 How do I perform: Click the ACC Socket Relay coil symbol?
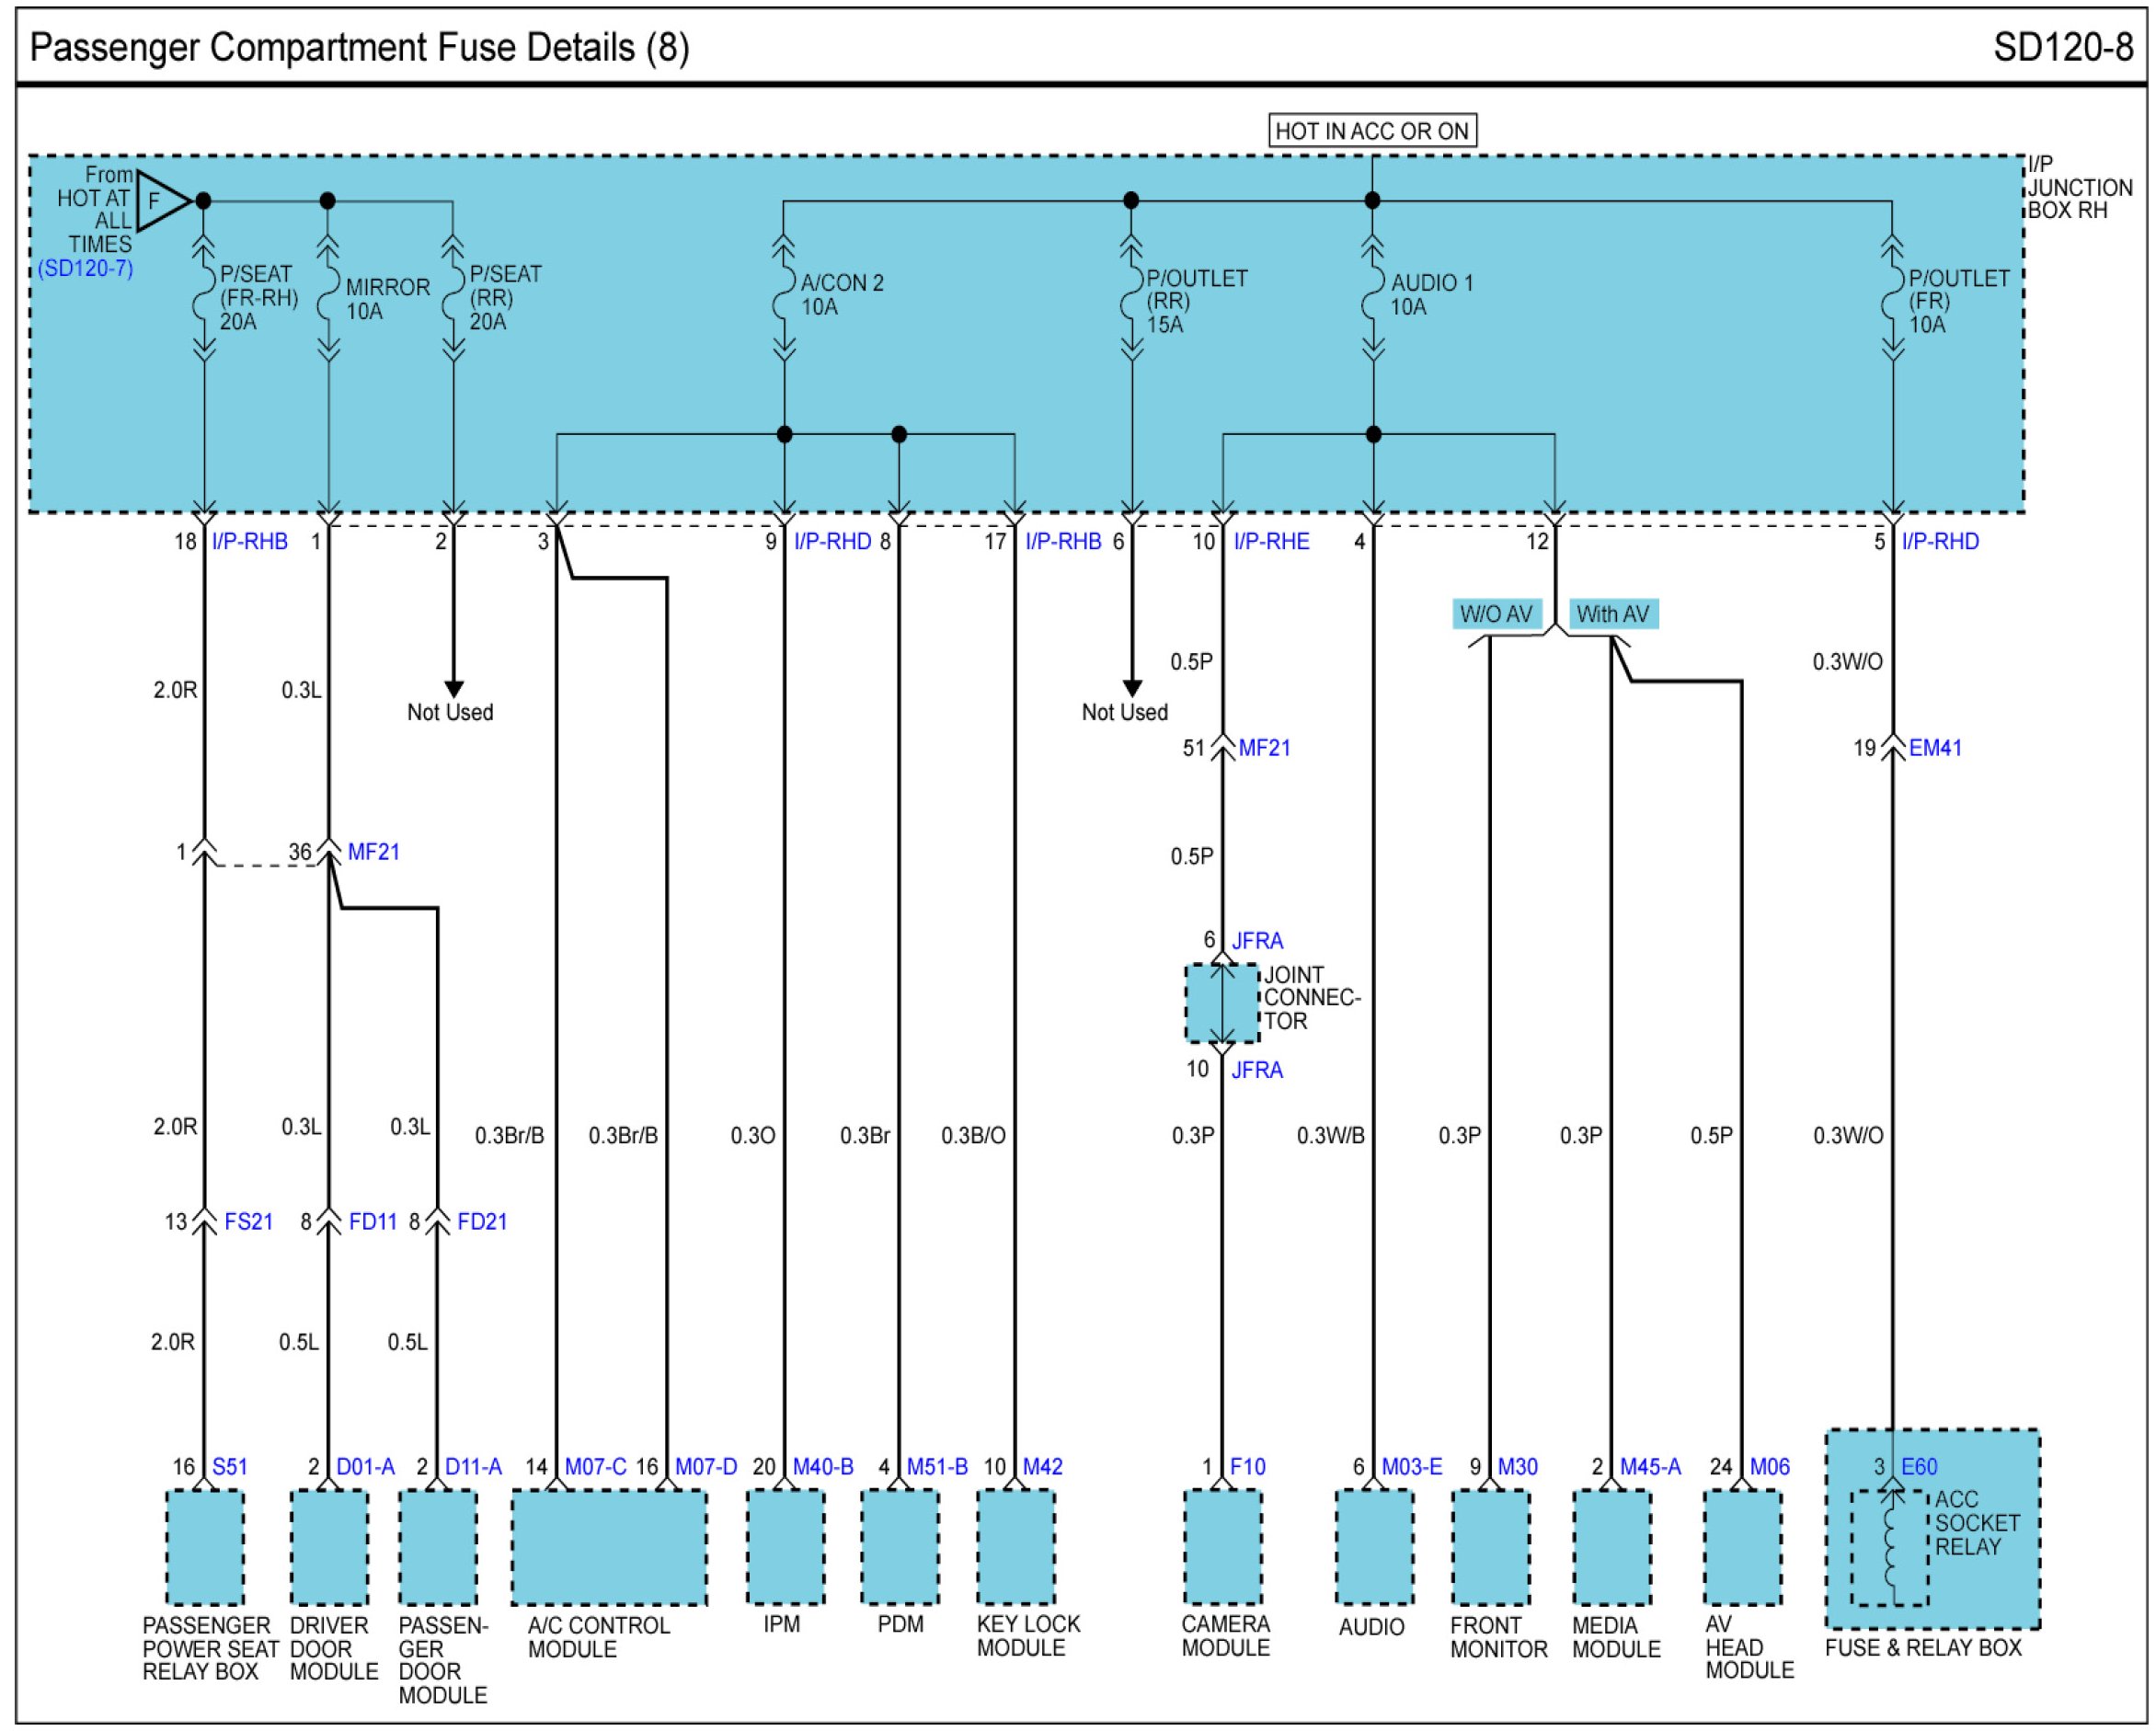(x=1889, y=1548)
